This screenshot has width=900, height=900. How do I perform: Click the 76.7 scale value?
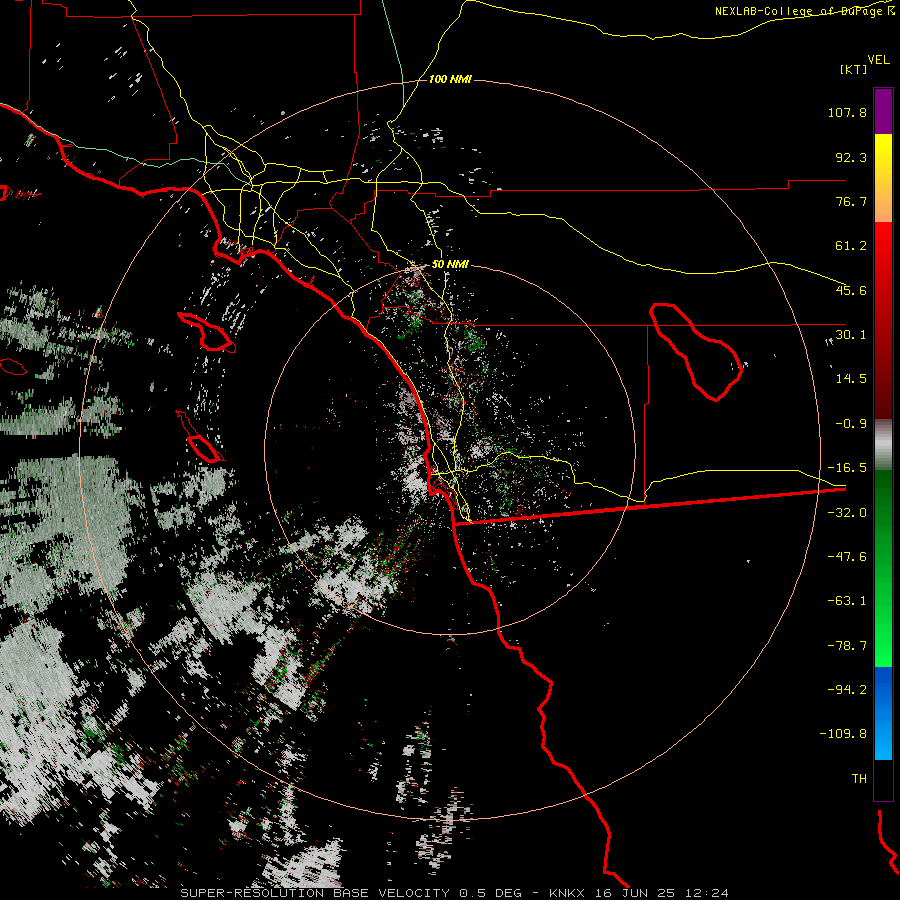851,201
